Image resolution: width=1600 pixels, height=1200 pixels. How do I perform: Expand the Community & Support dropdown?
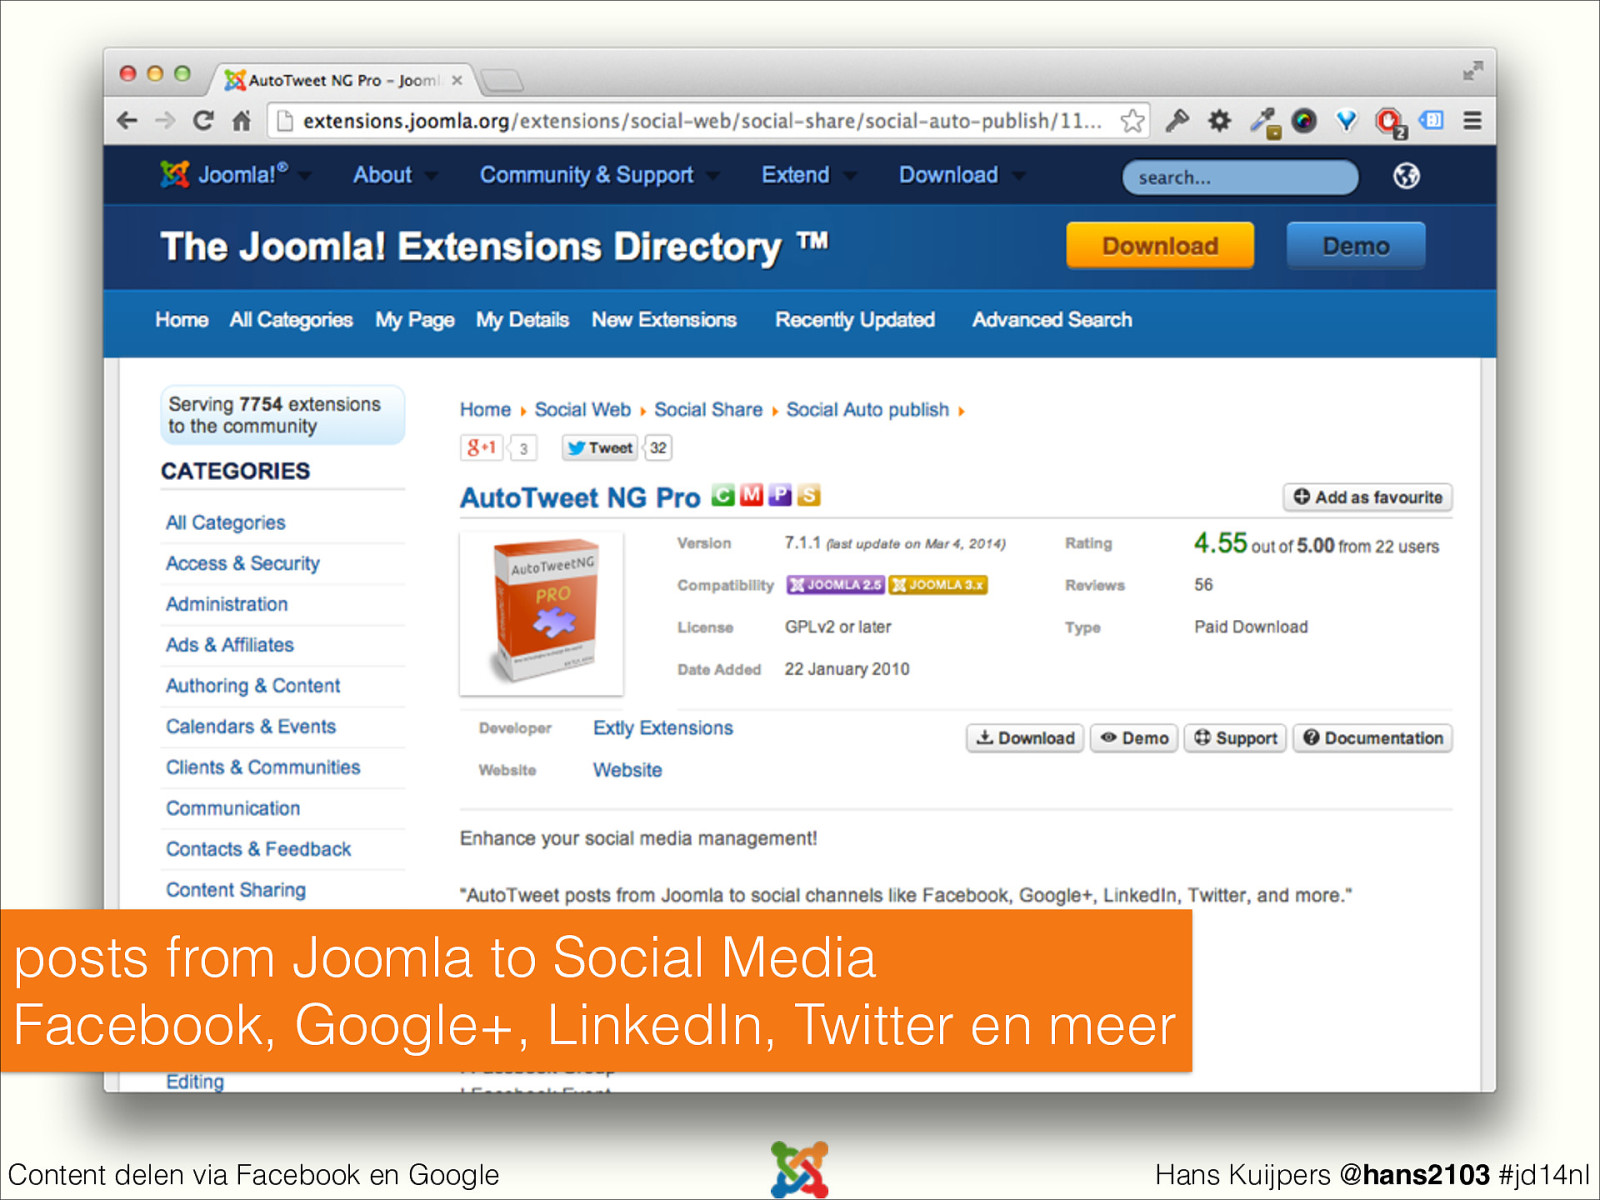(712, 176)
